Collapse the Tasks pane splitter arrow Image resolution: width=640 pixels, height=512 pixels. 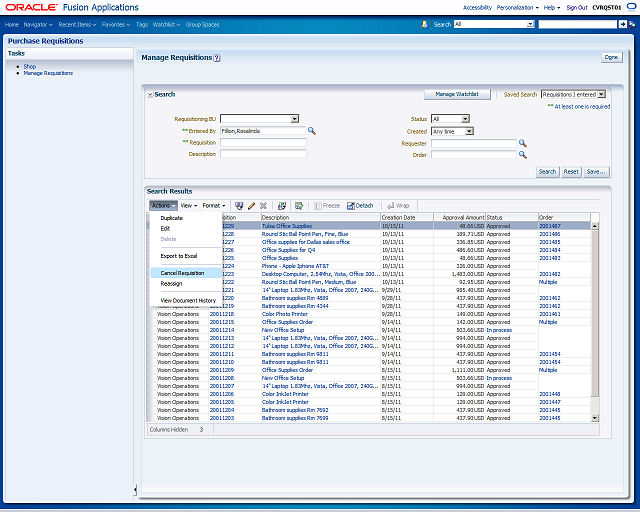[x=135, y=490]
